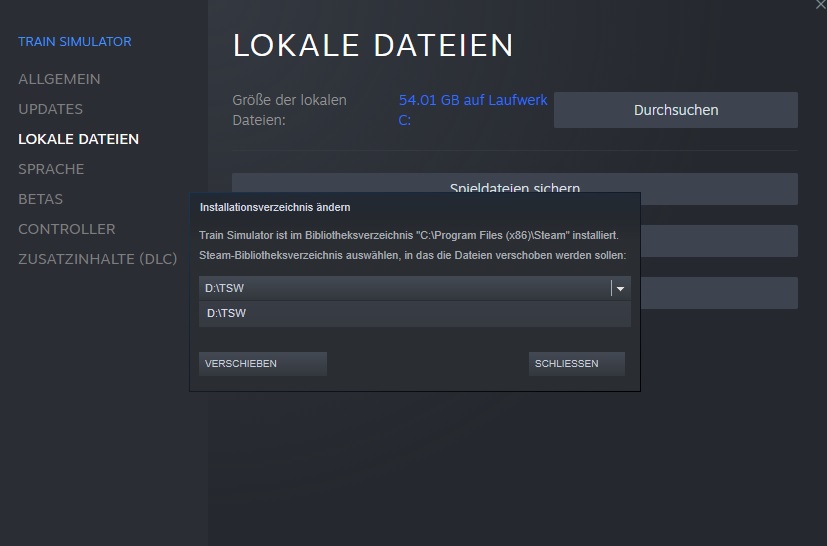Choose the D:\TSW entry in dropdown list
This screenshot has width=827, height=546.
415,313
